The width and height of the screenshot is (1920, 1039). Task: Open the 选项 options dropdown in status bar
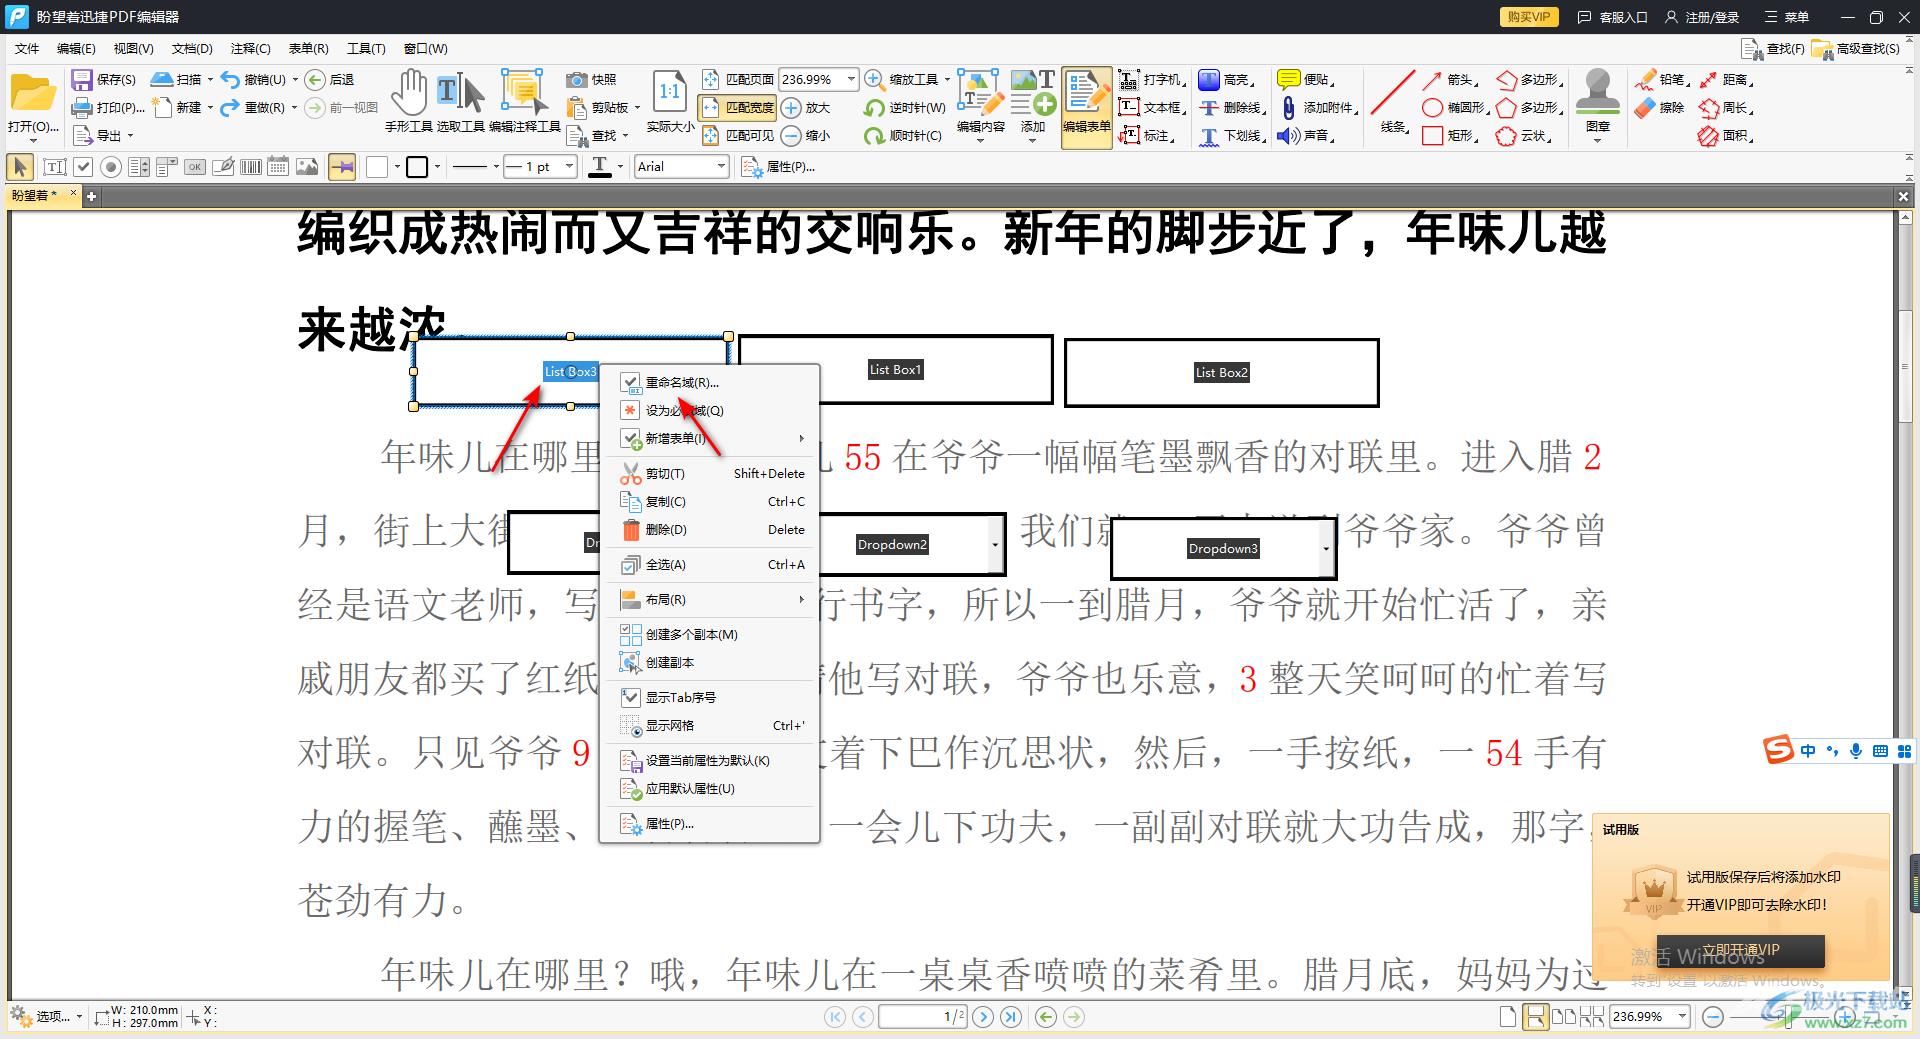coord(46,1017)
